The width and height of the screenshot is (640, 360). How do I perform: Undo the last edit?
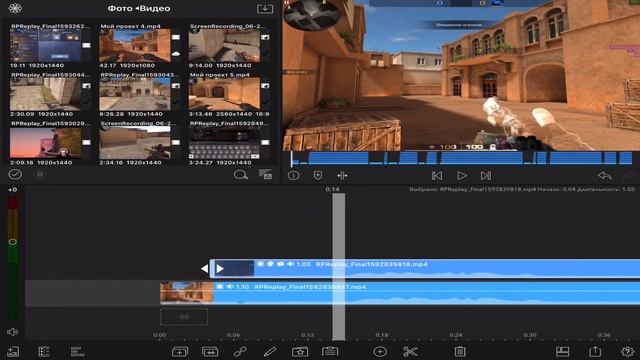(x=604, y=176)
